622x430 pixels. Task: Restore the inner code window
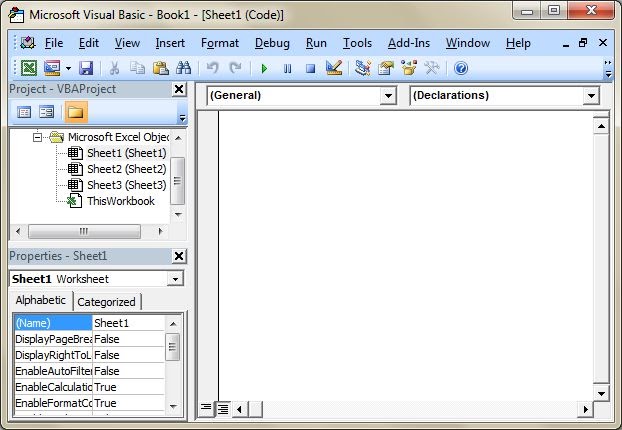[583, 43]
